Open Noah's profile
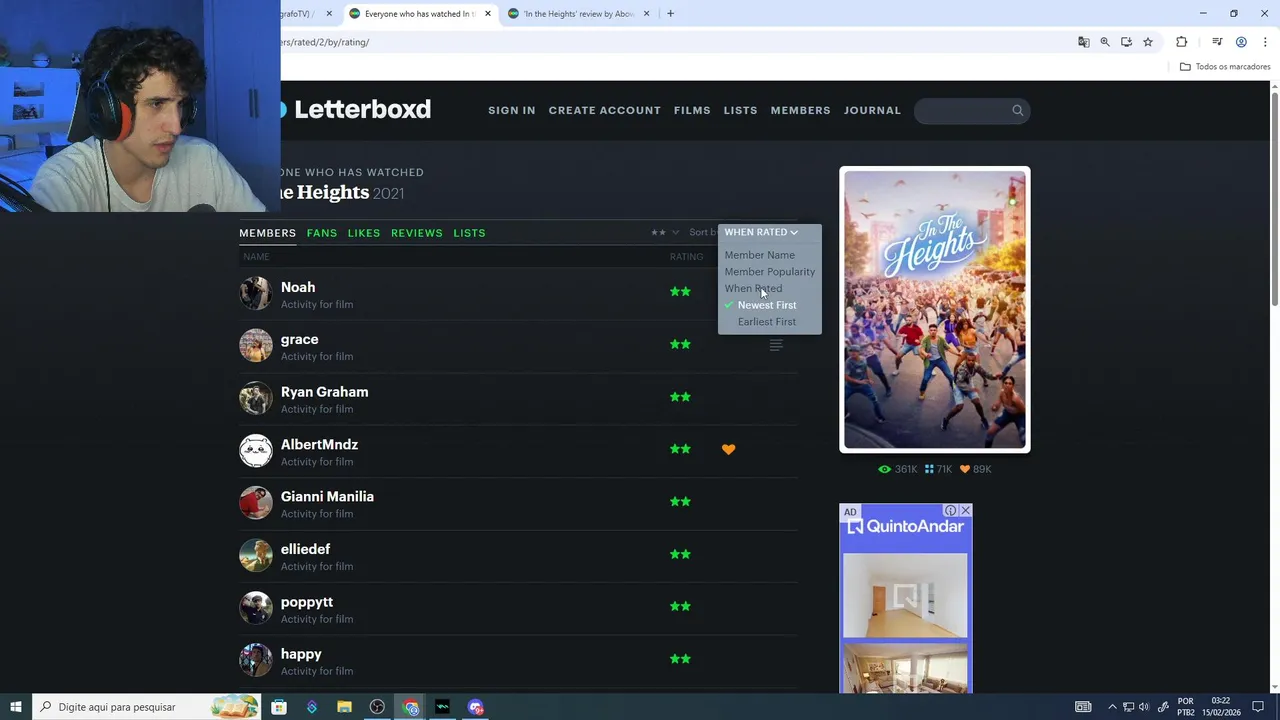 (298, 287)
